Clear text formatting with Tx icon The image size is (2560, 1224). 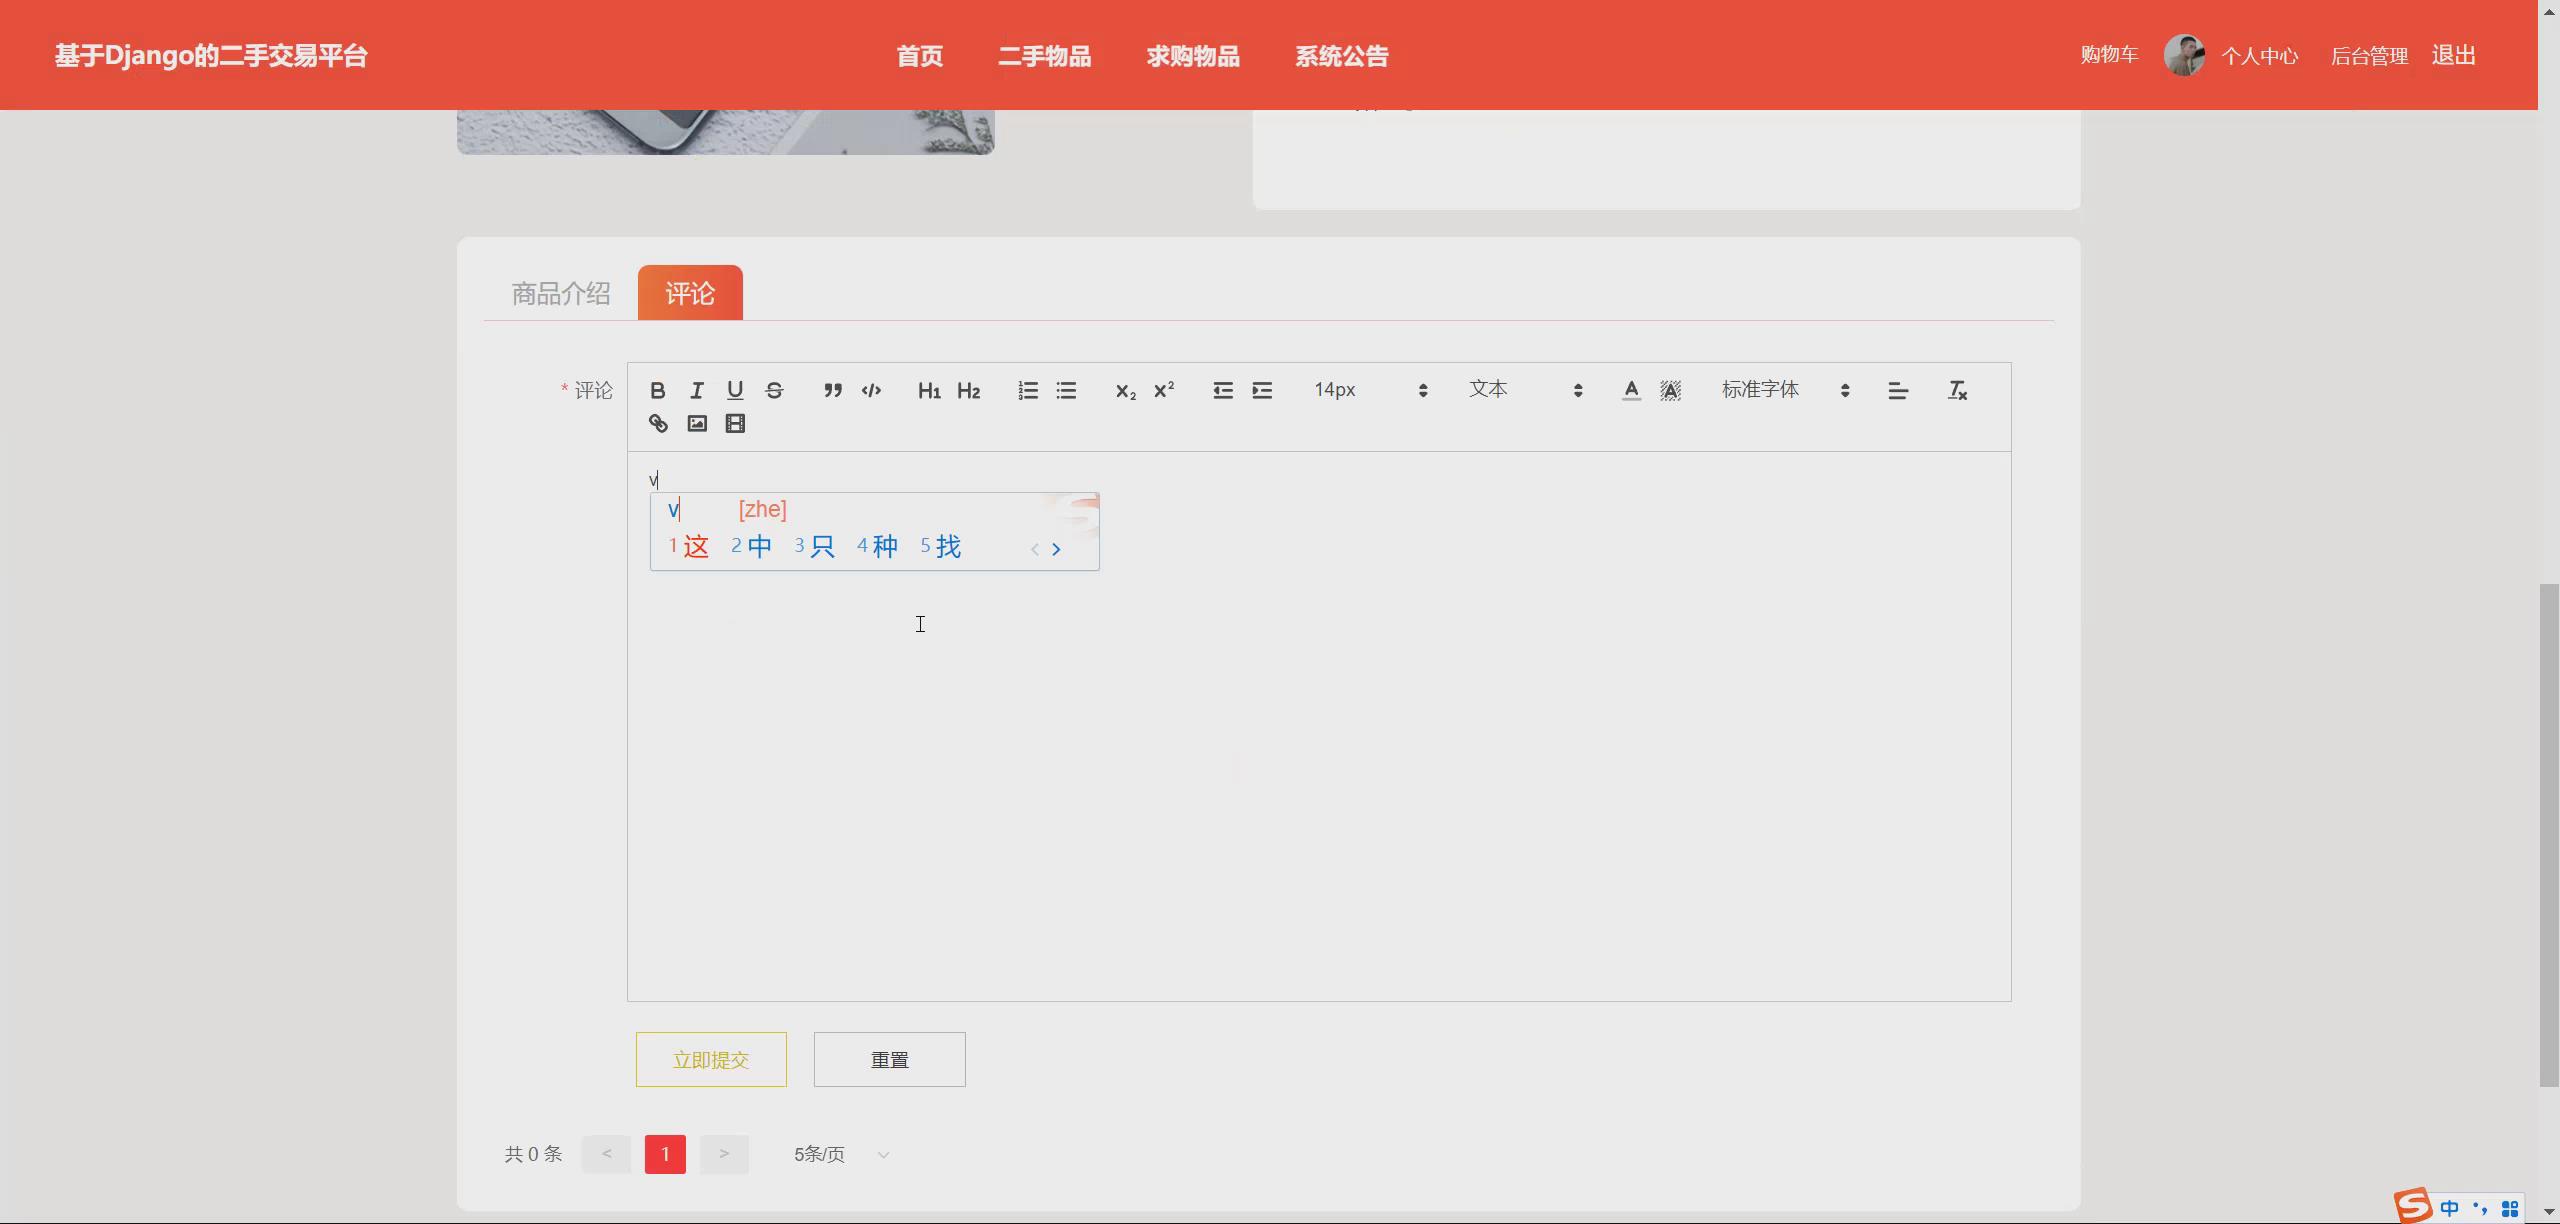[1957, 390]
